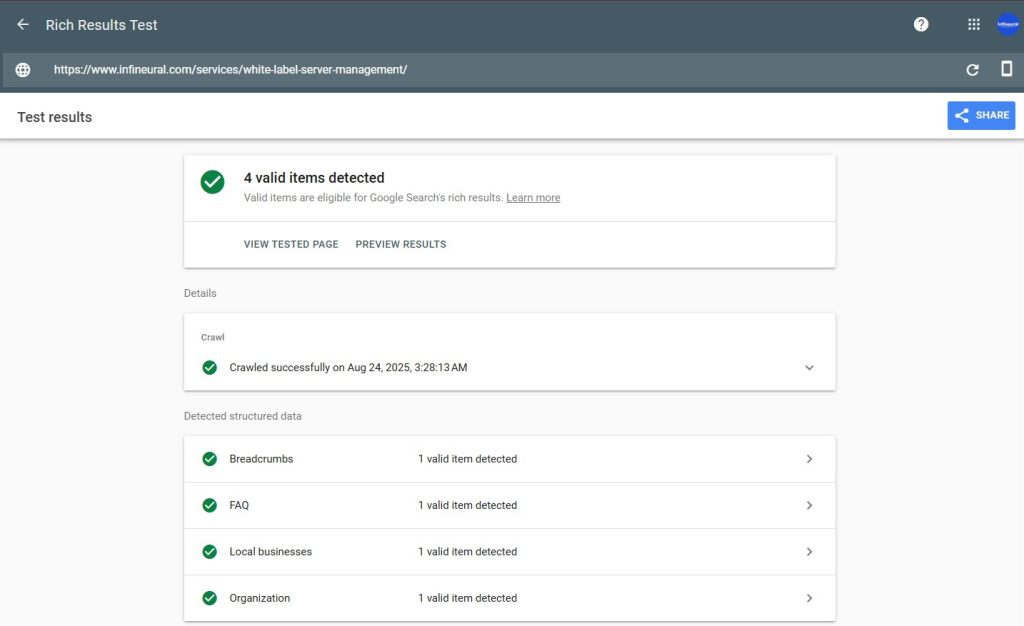The width and height of the screenshot is (1024, 626).
Task: Click the Infineural profile avatar
Action: point(1006,24)
